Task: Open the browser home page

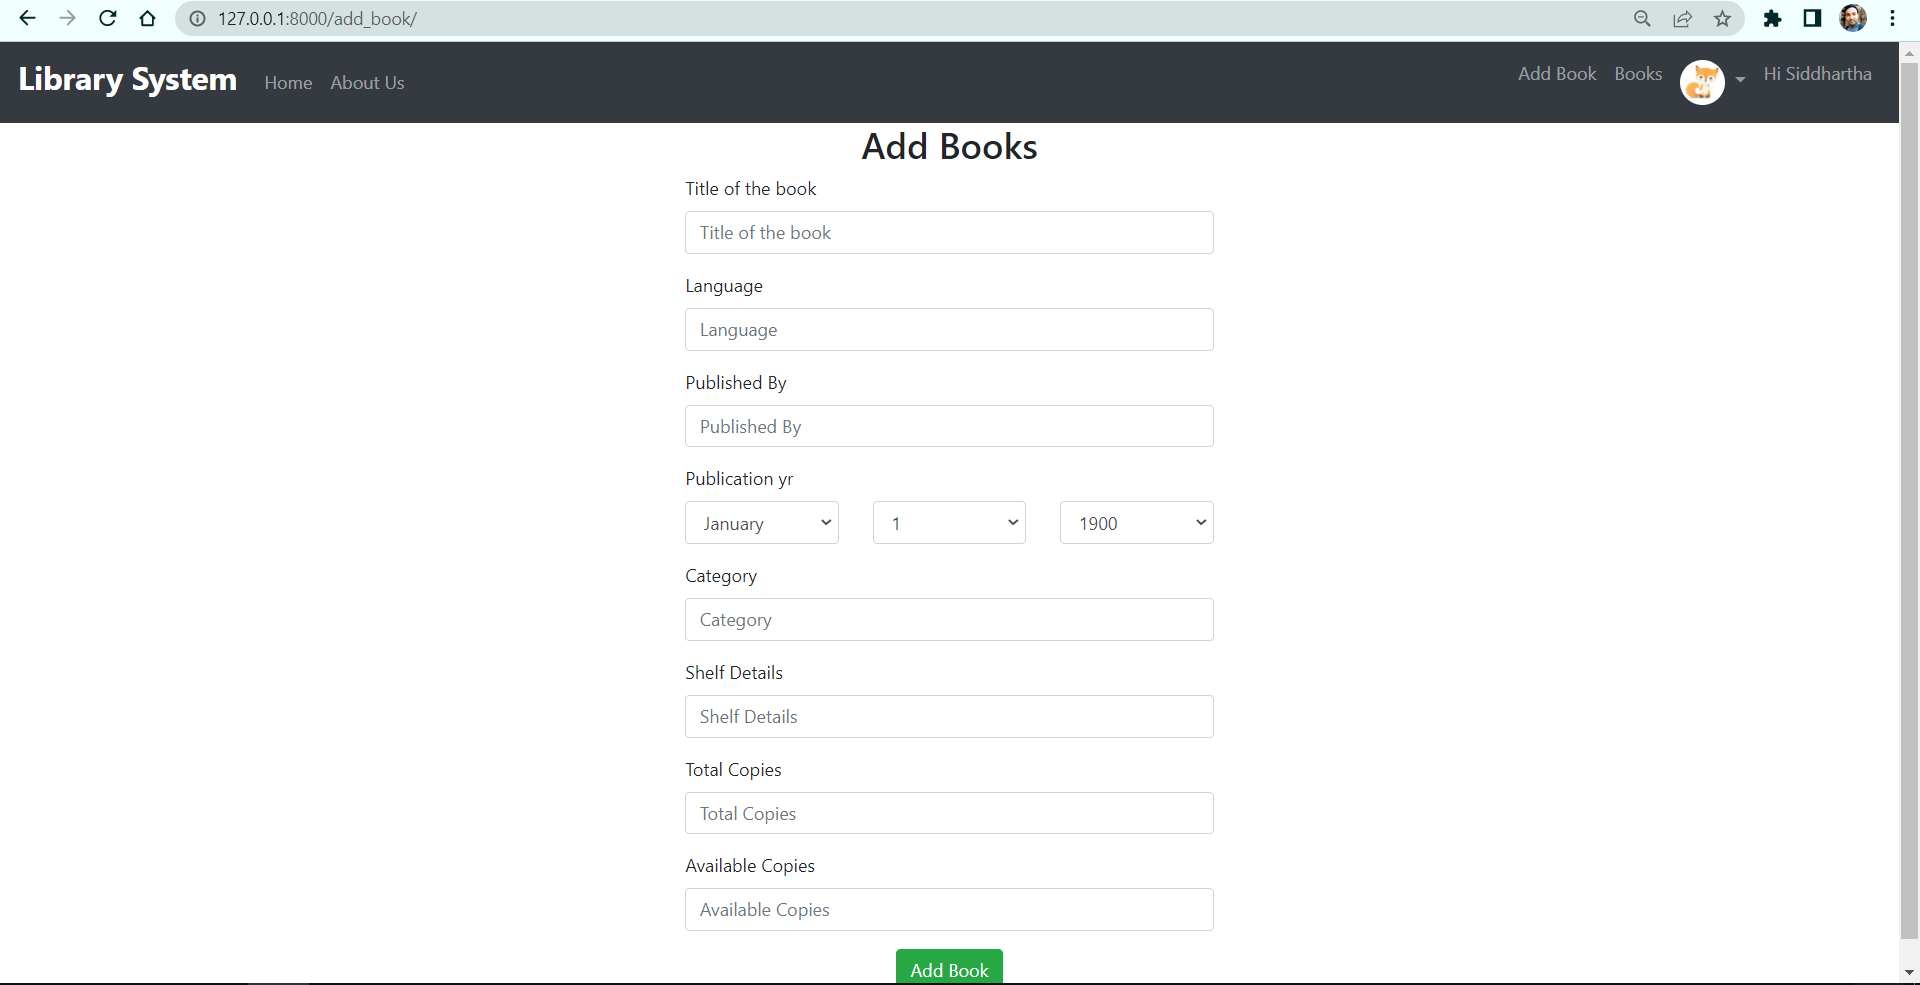Action: point(147,18)
